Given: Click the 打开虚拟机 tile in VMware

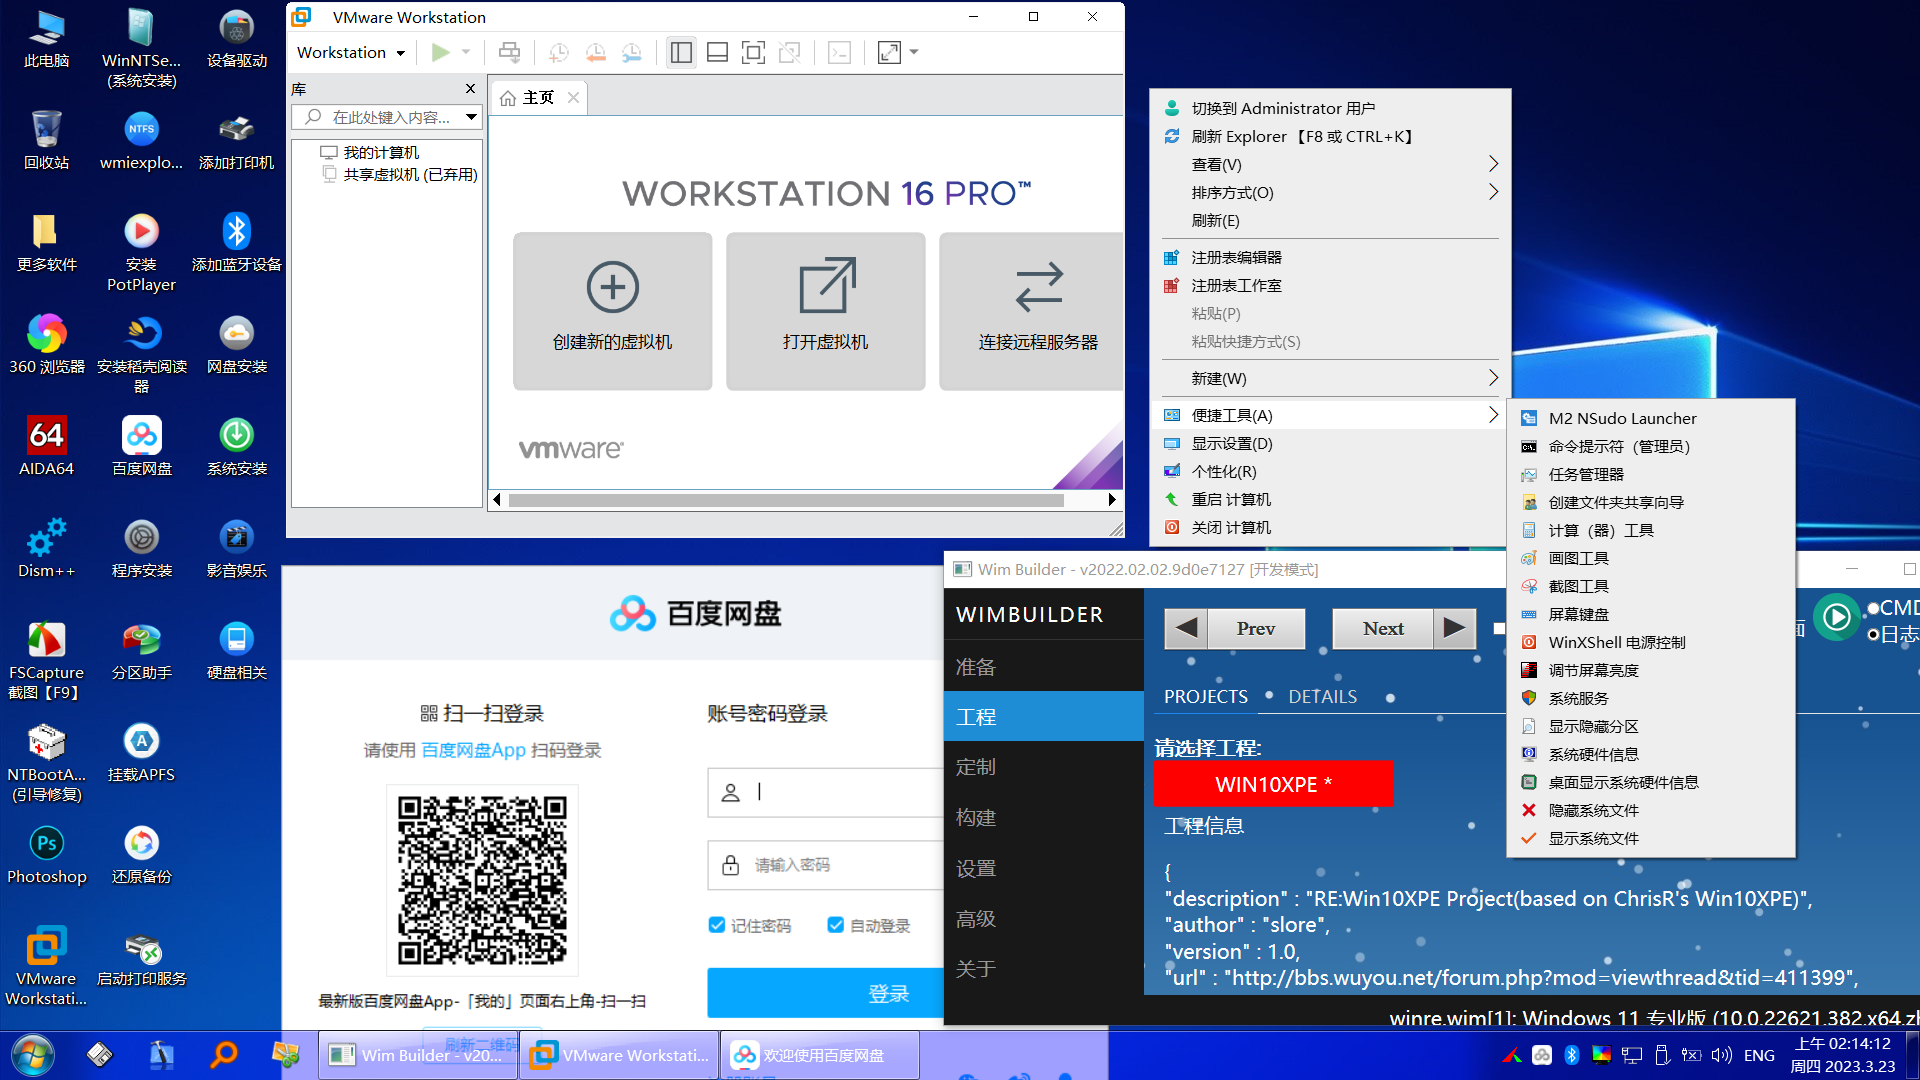Looking at the screenshot, I should (x=826, y=311).
